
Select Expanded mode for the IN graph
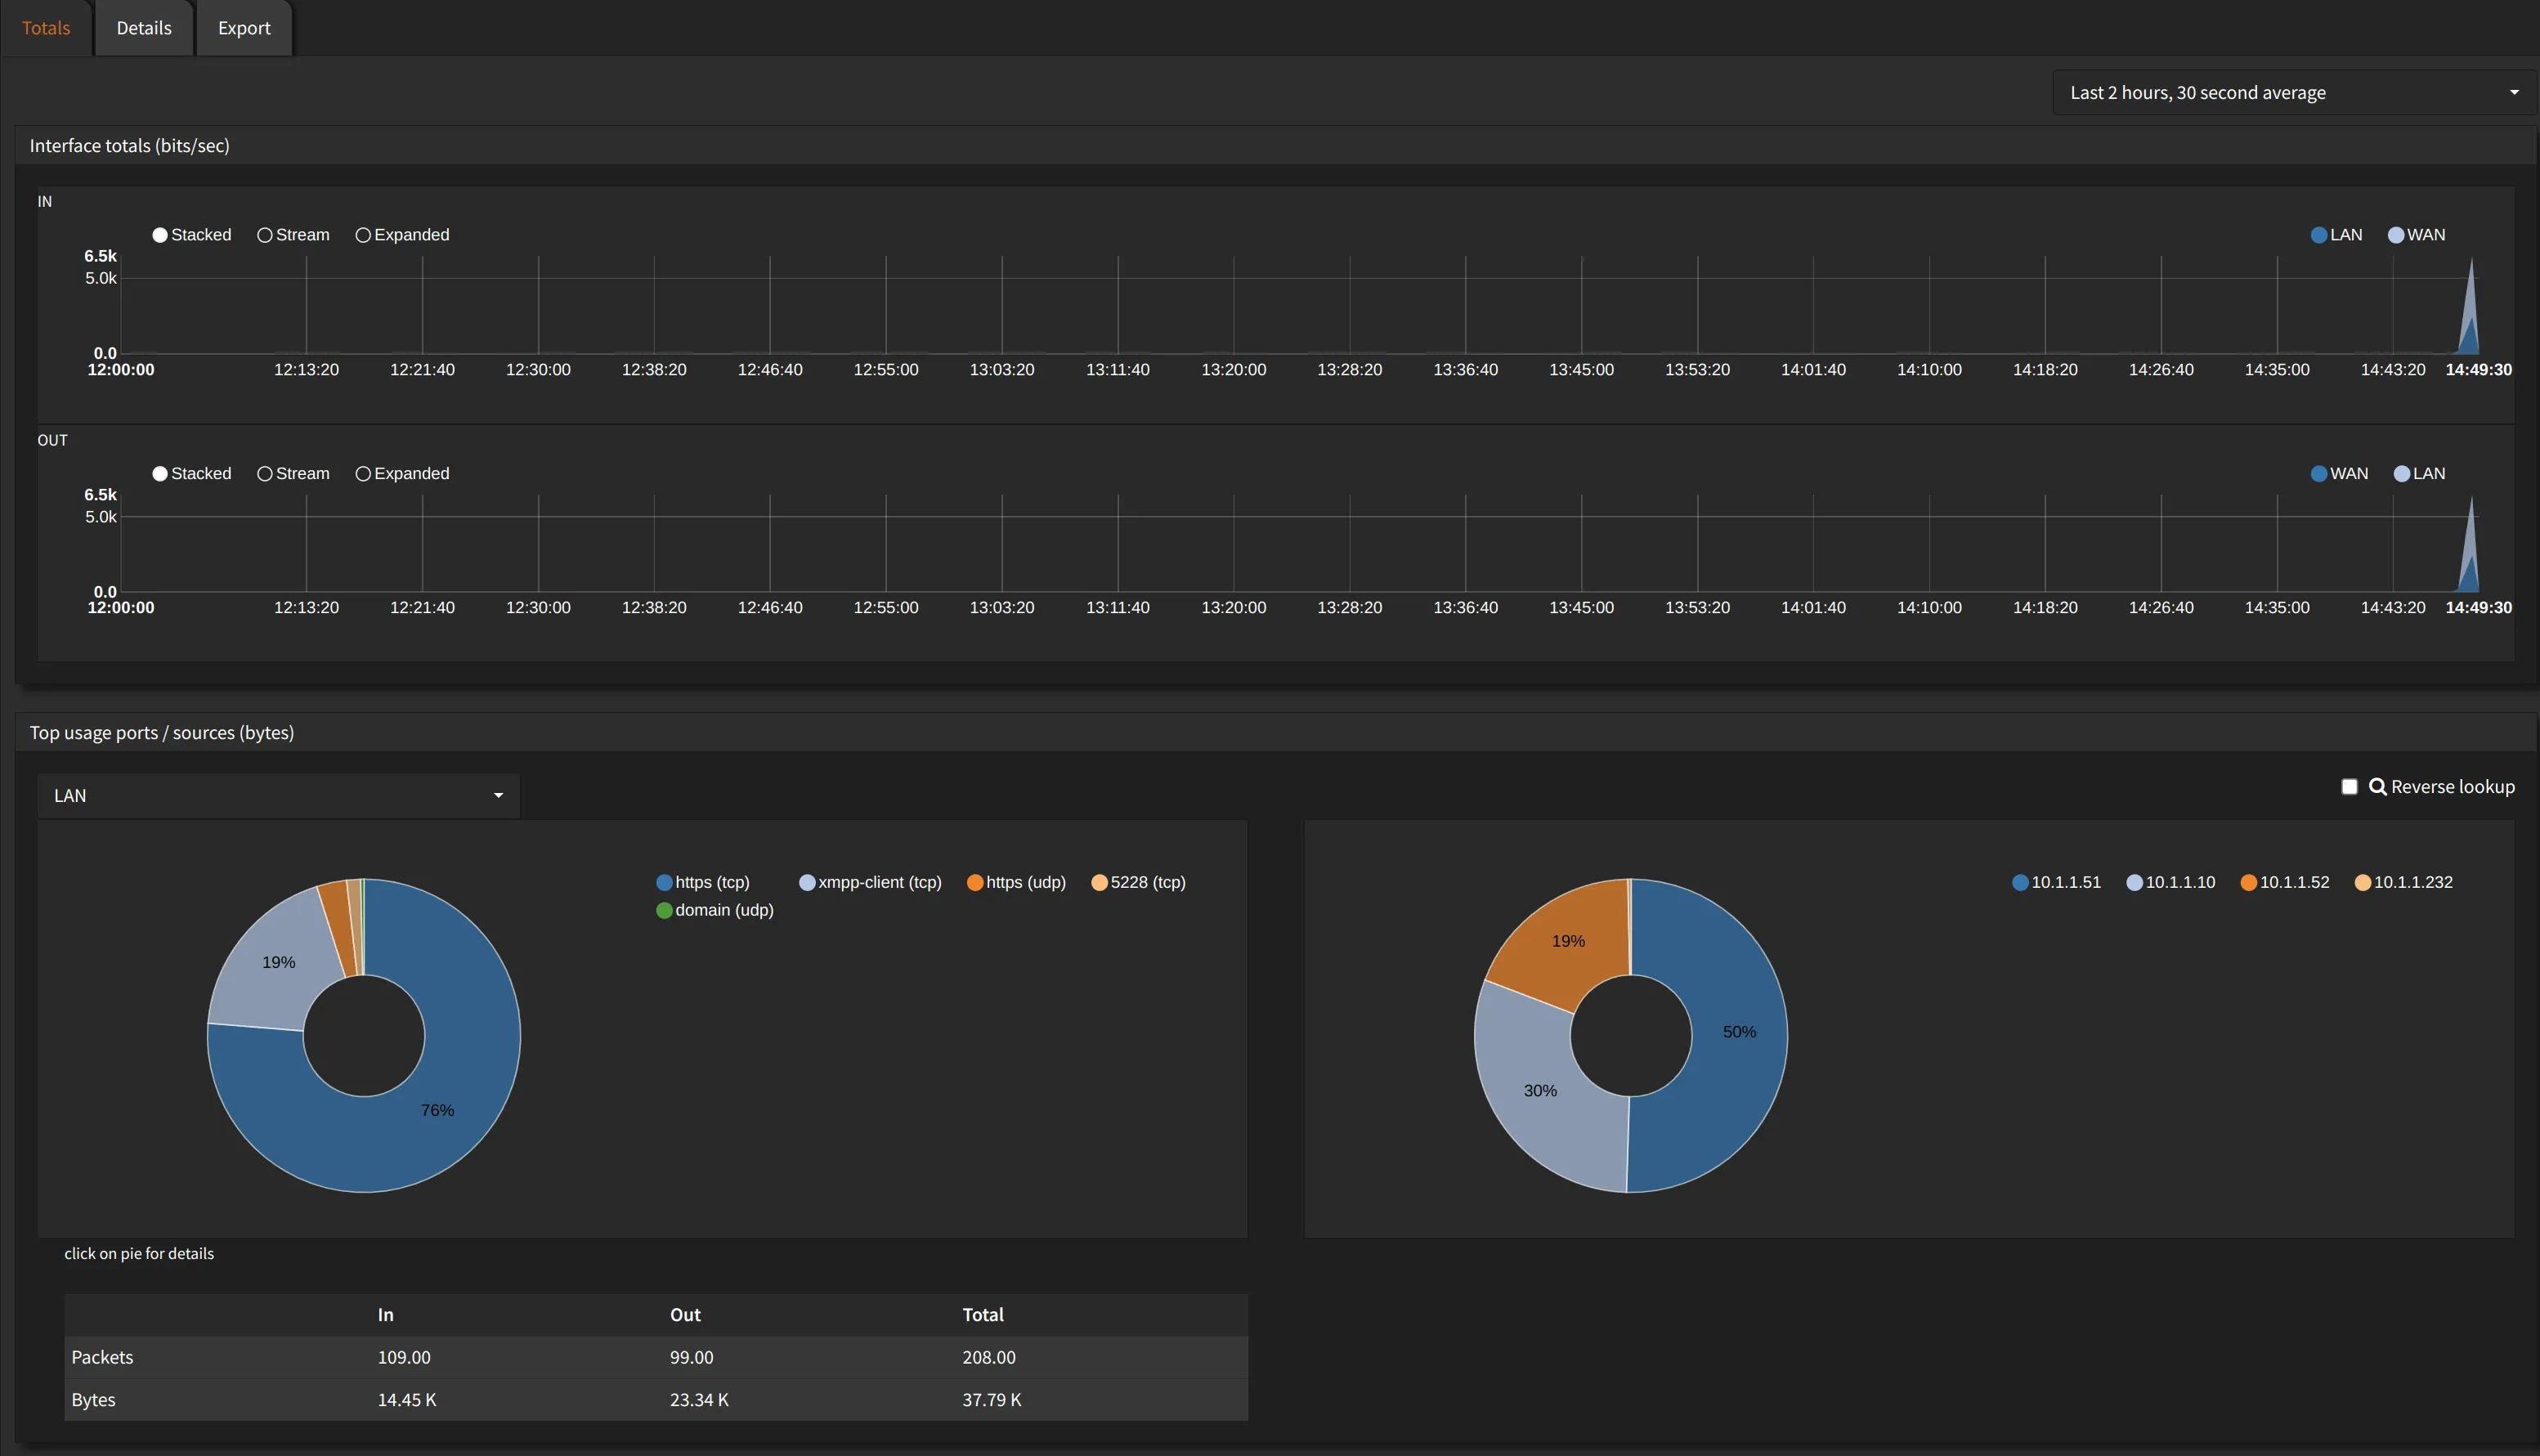(363, 234)
